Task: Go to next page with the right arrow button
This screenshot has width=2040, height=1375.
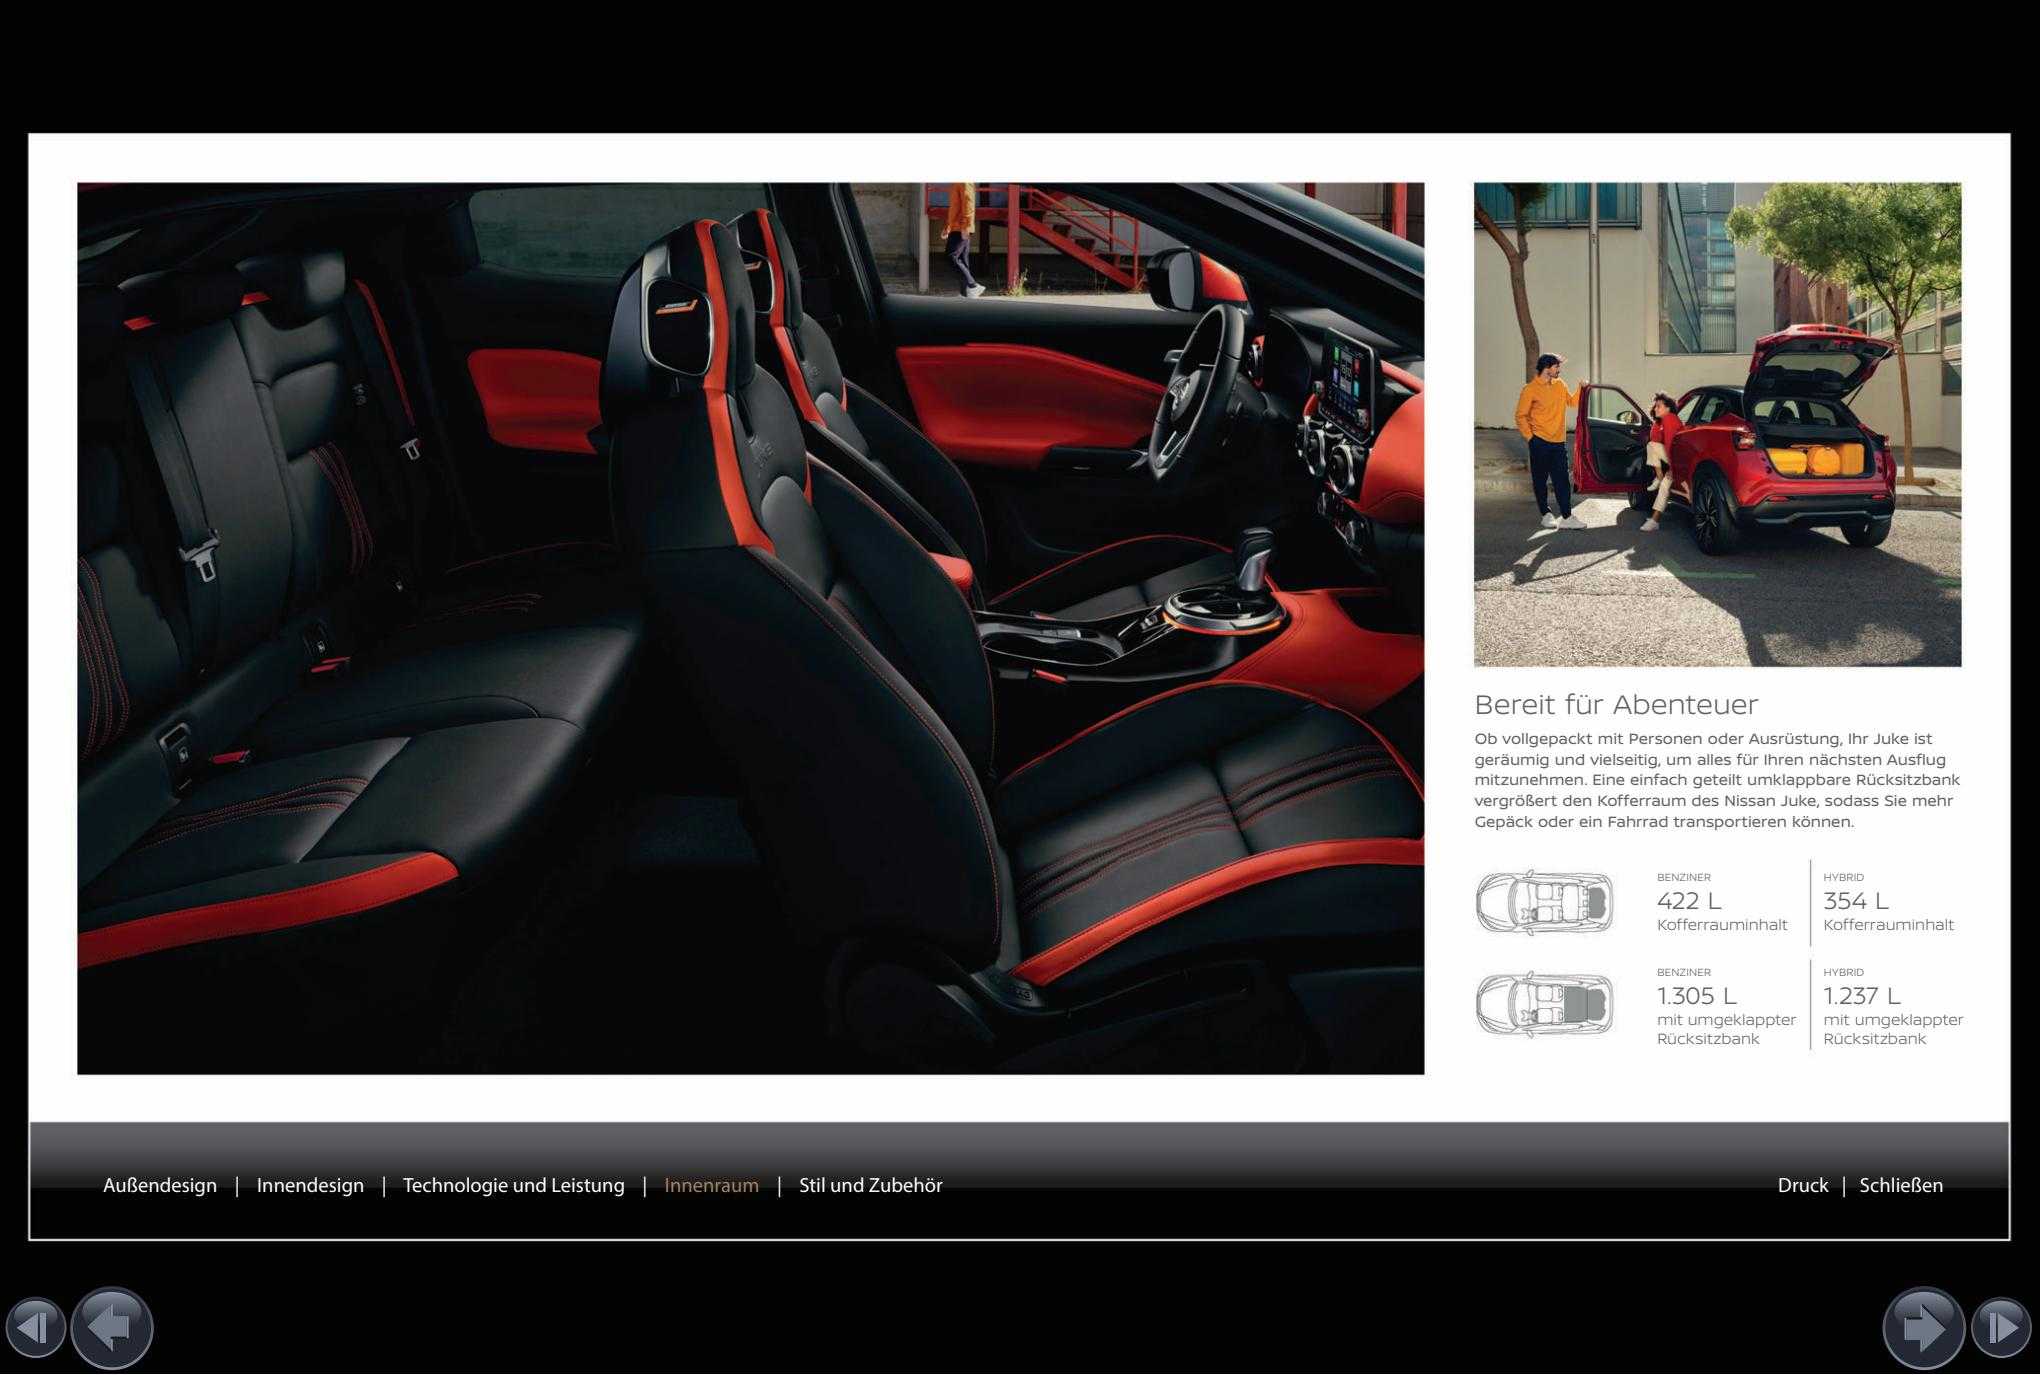Action: [1924, 1328]
